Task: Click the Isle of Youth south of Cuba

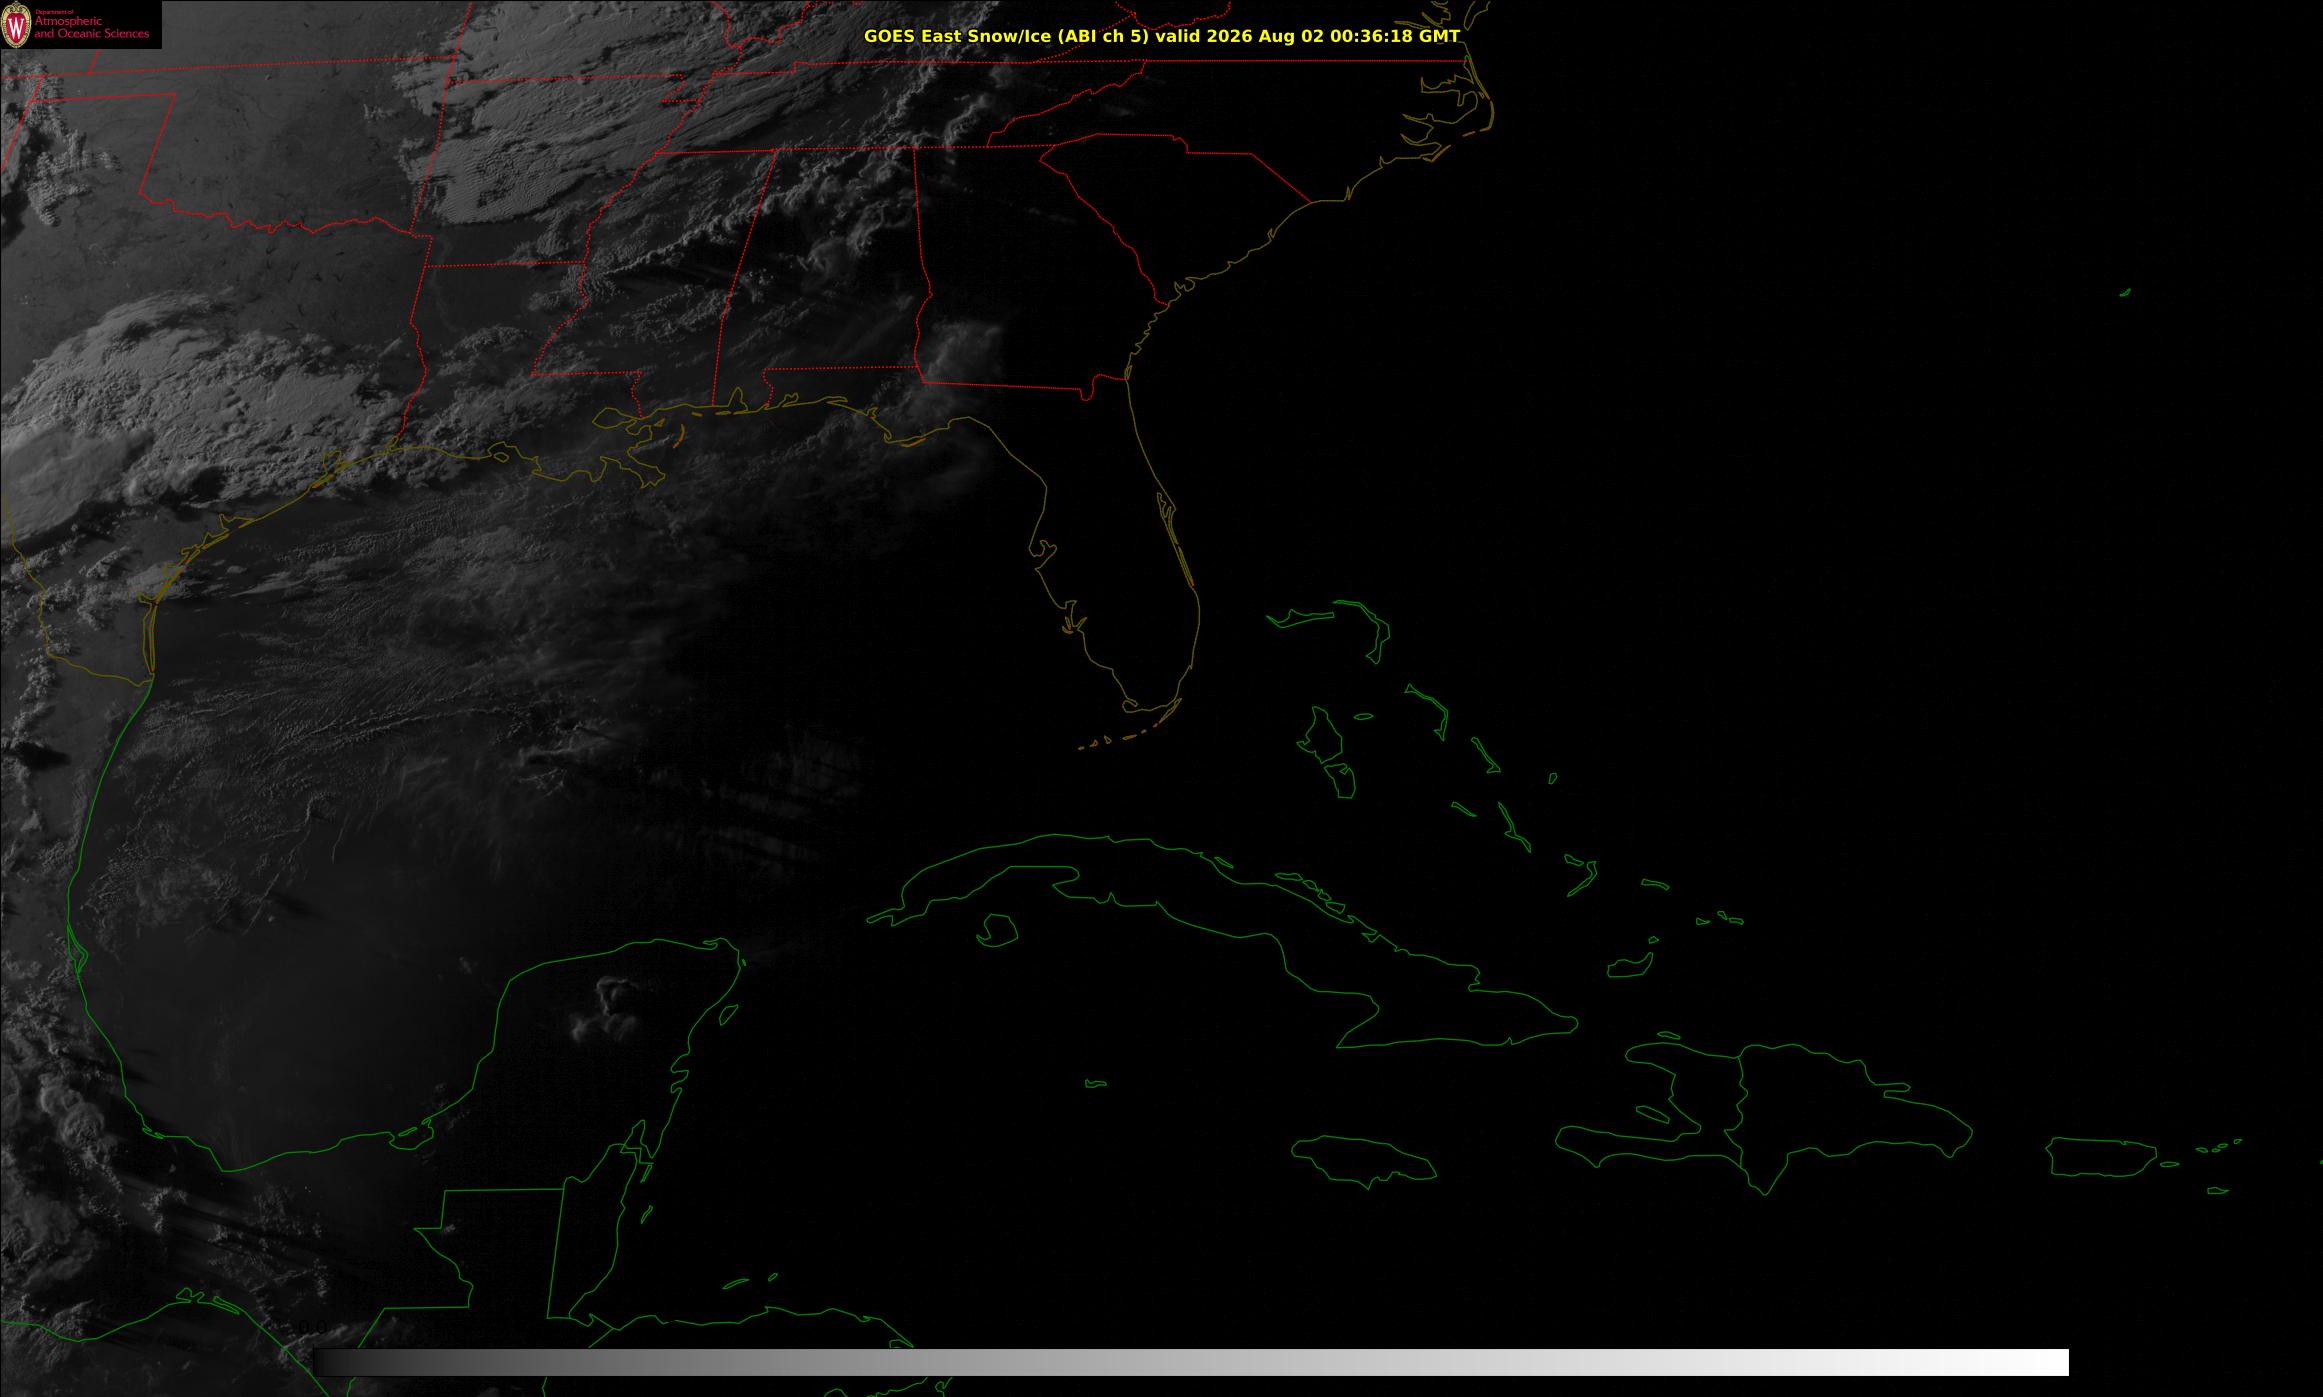Action: [997, 931]
